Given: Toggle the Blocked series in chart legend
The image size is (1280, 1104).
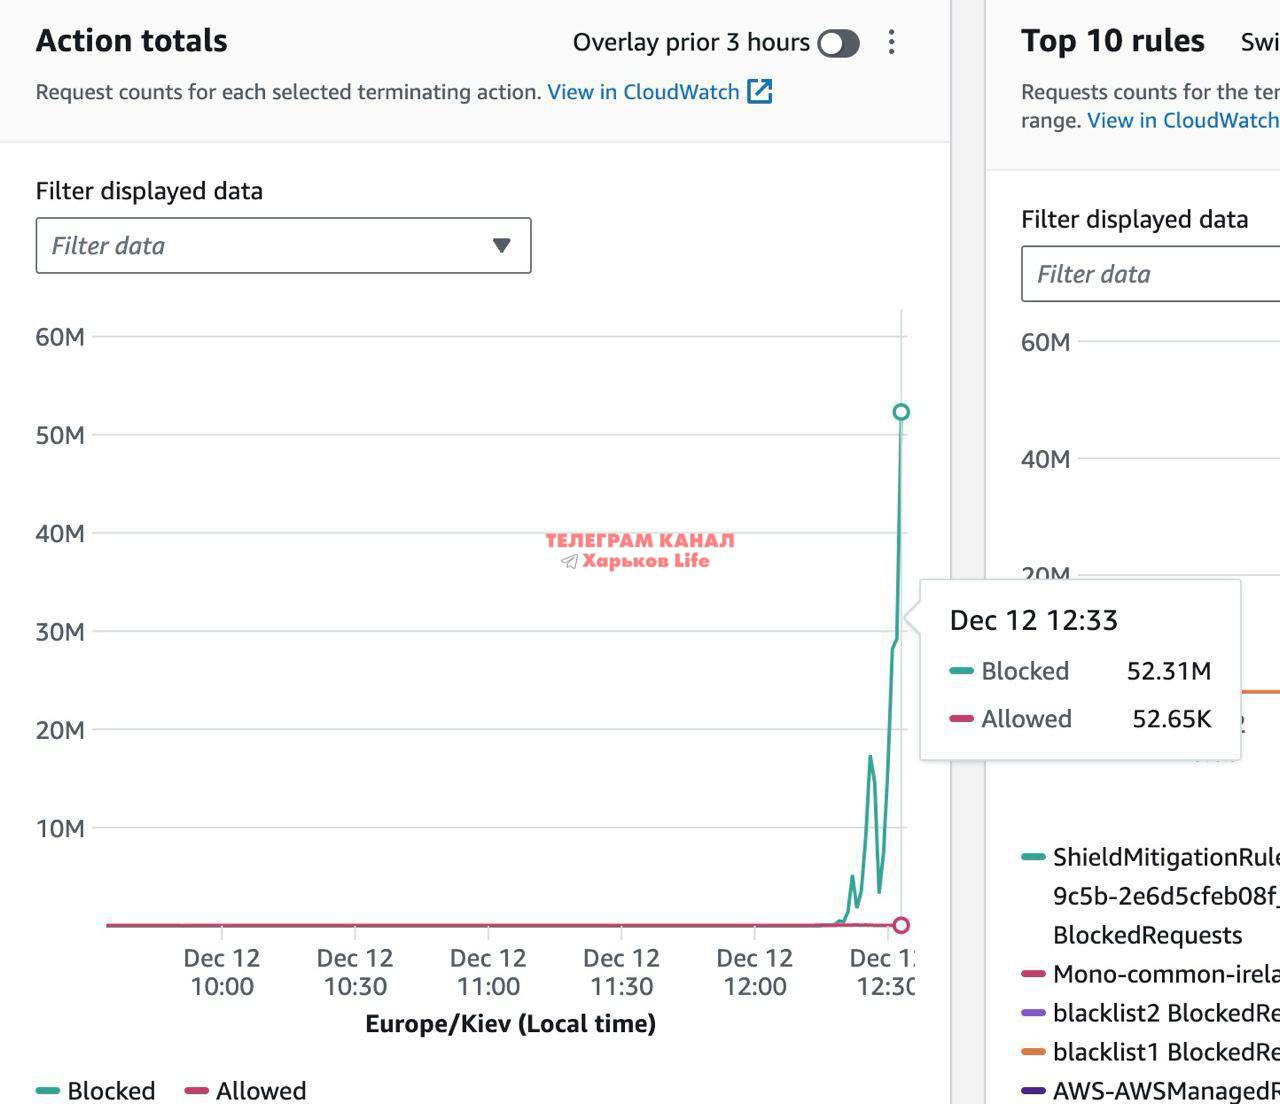Looking at the screenshot, I should pos(97,1090).
